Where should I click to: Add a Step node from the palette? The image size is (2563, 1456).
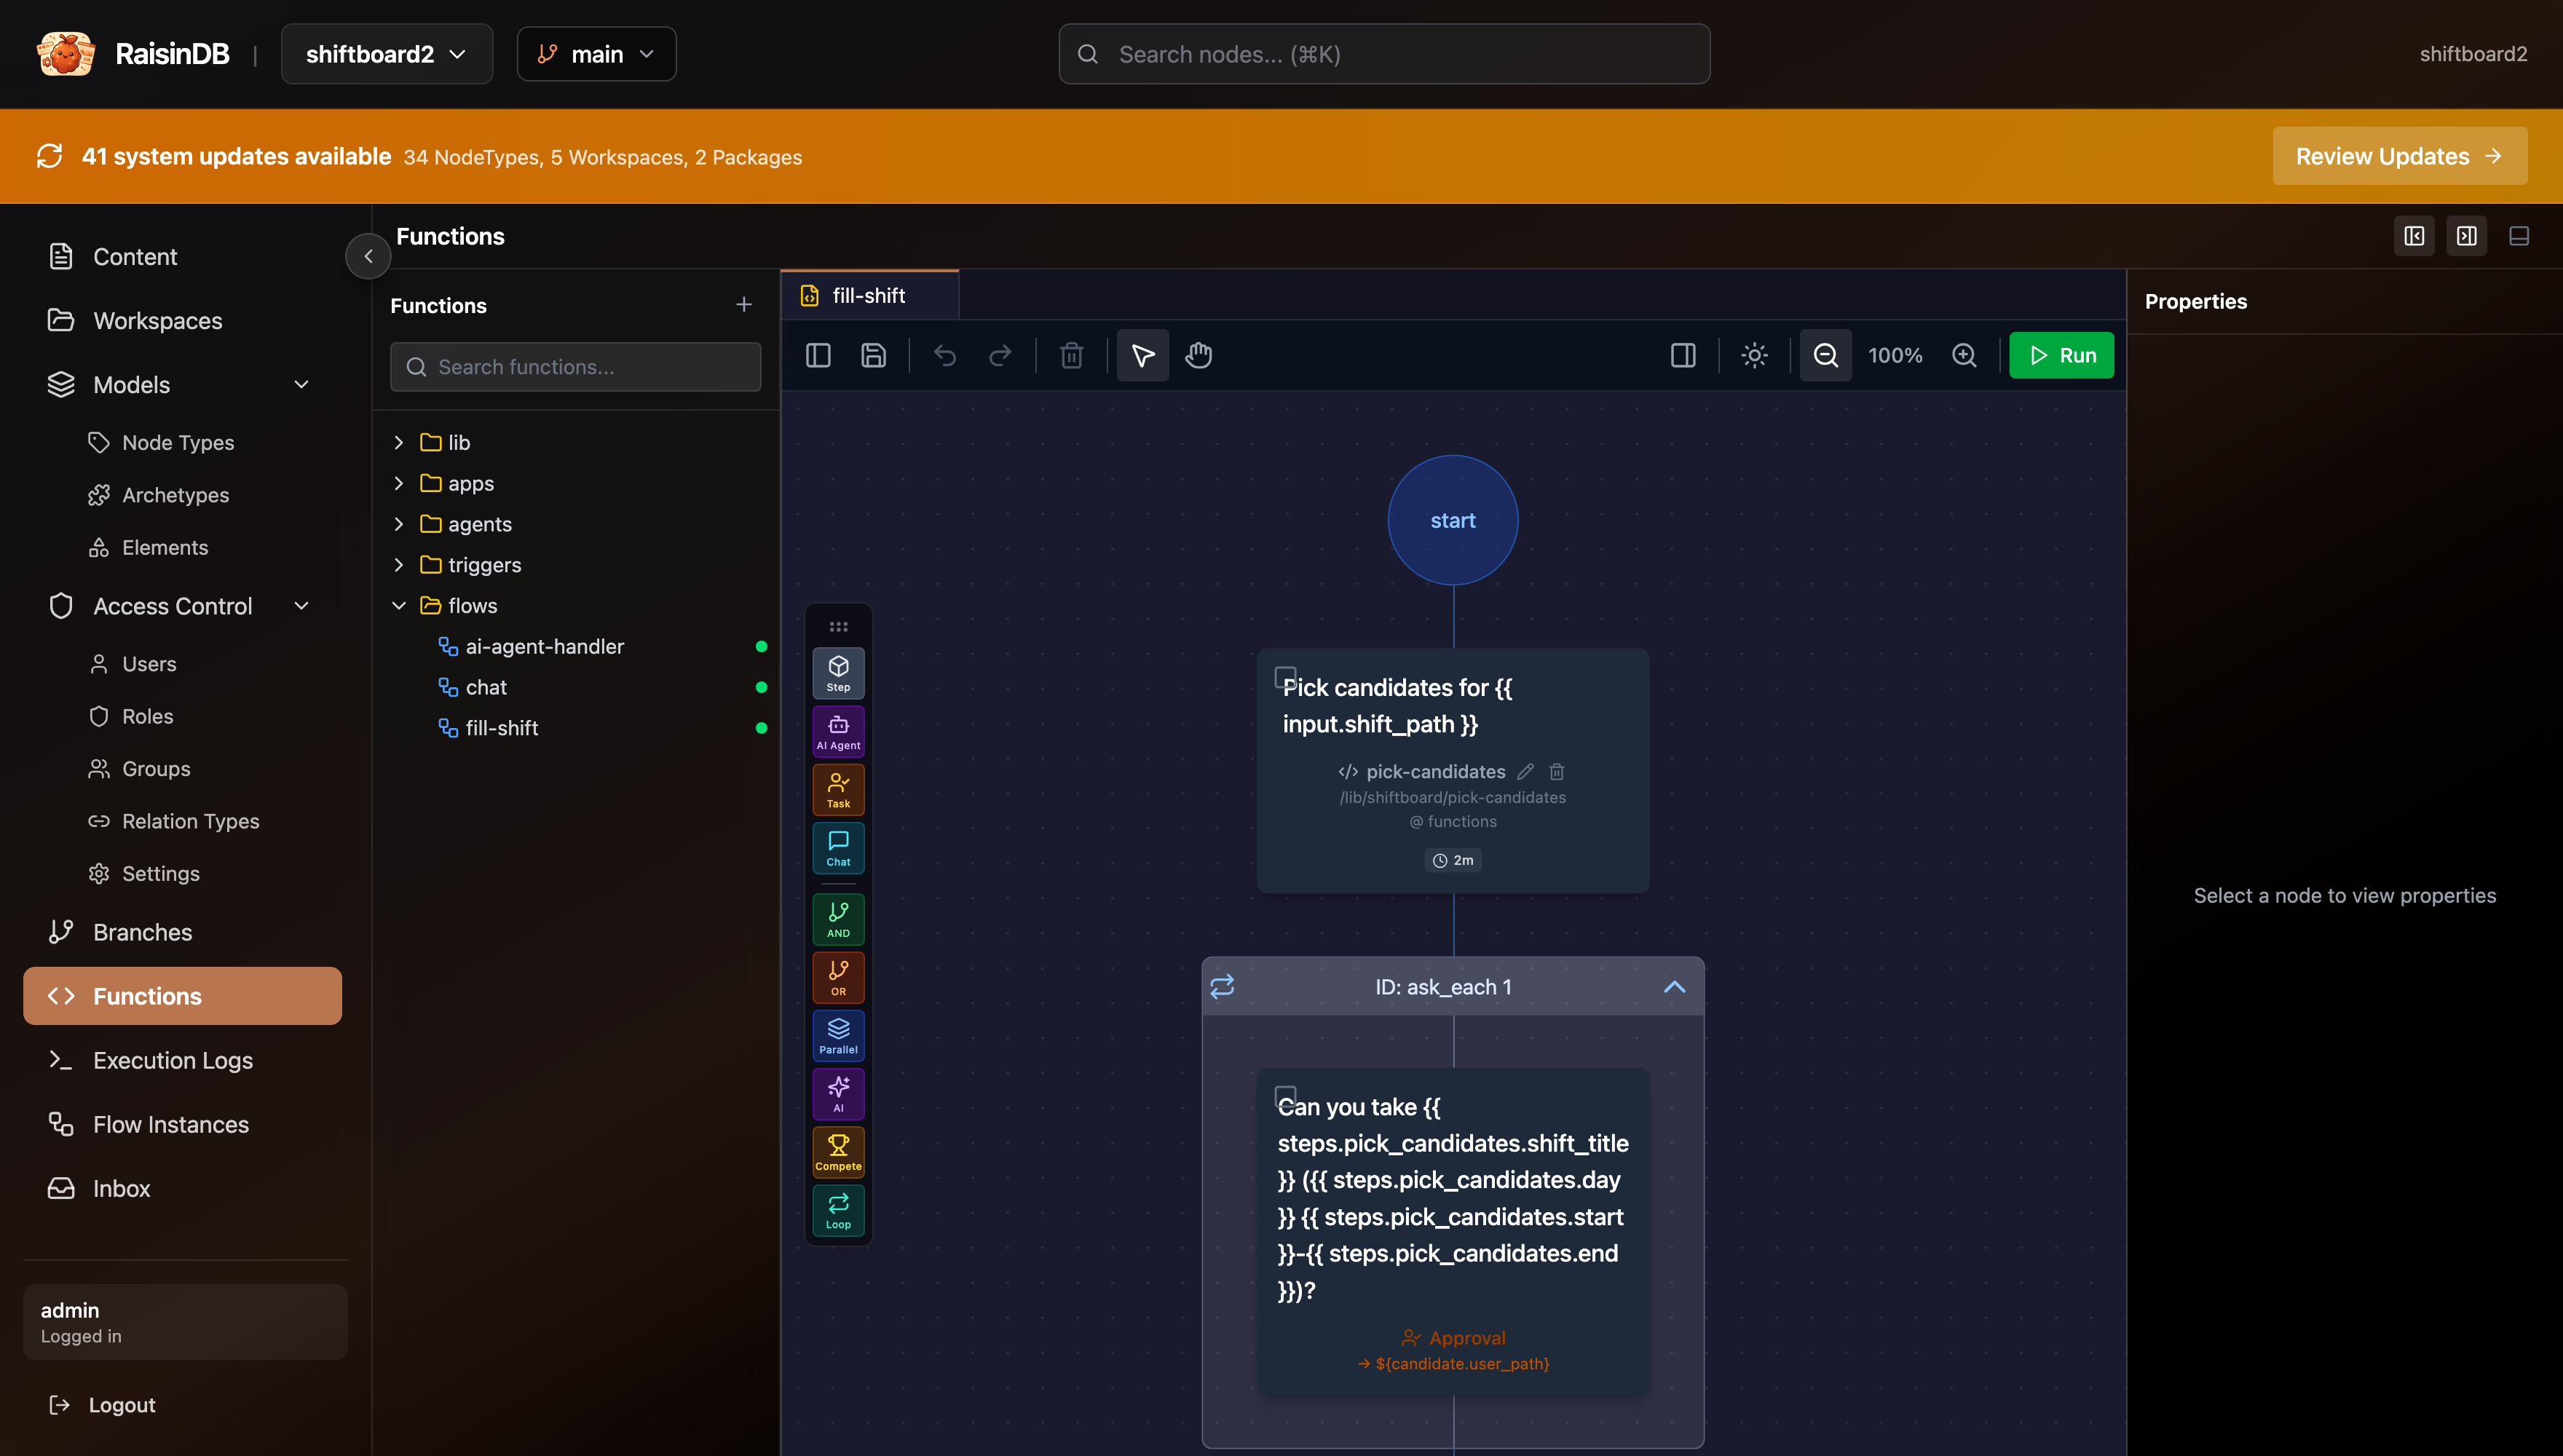838,673
